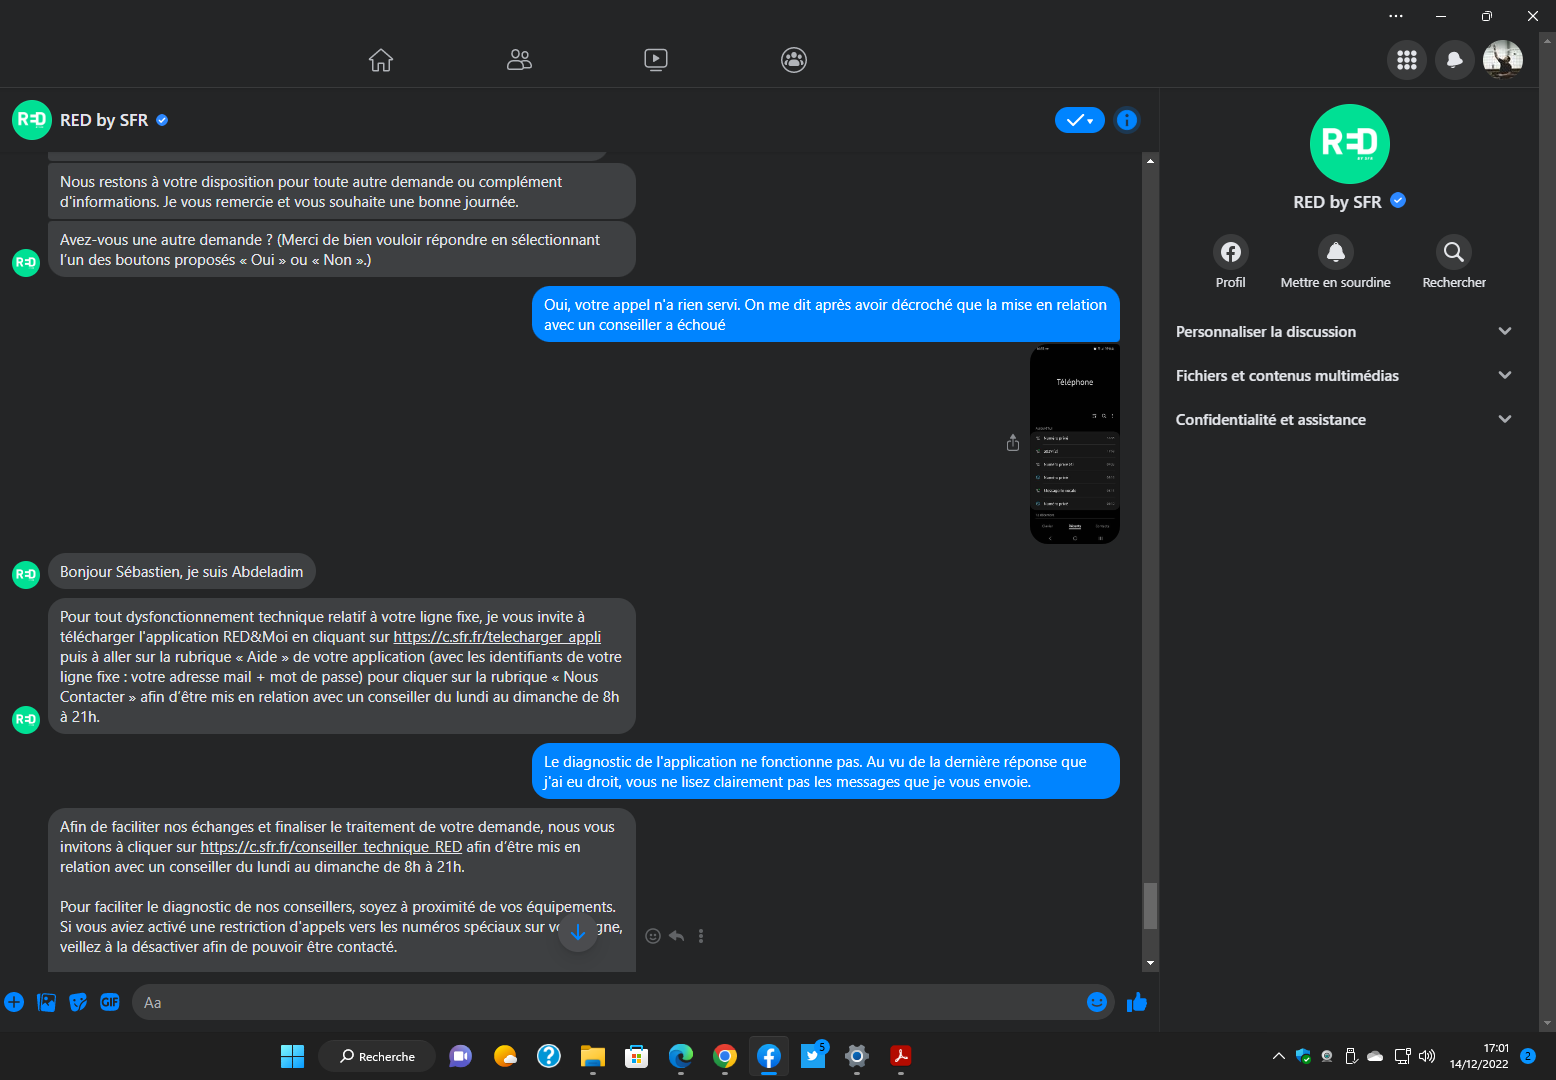This screenshot has height=1080, width=1556.
Task: Open the weather widget app on taskbar
Action: pos(505,1056)
